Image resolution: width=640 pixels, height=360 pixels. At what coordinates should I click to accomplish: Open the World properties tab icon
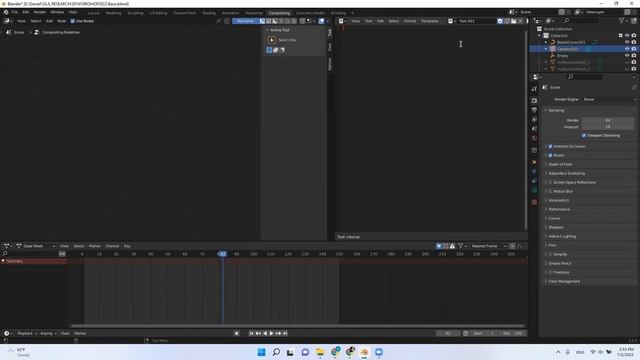[534, 138]
